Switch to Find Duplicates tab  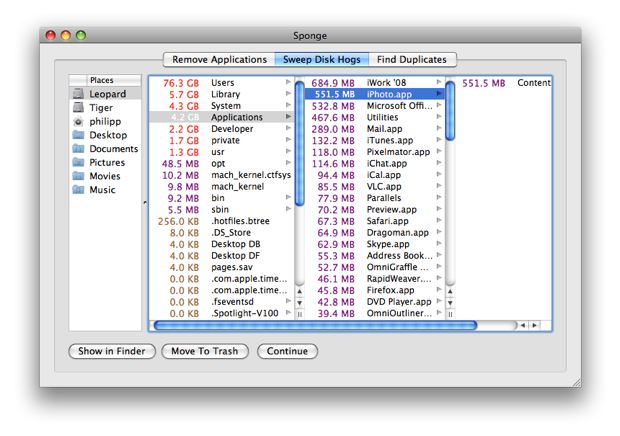point(412,60)
